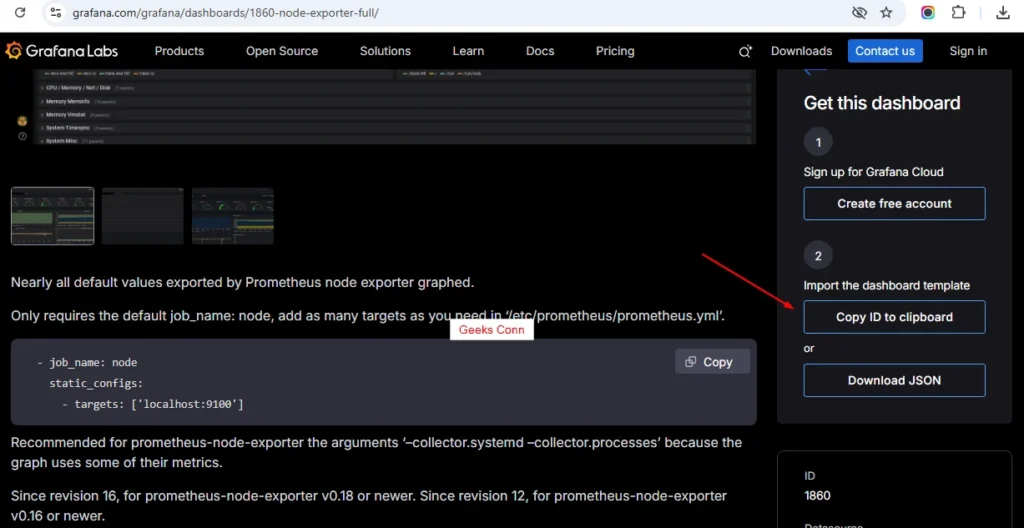Reload the page with the refresh icon
The width and height of the screenshot is (1024, 528).
click(20, 12)
